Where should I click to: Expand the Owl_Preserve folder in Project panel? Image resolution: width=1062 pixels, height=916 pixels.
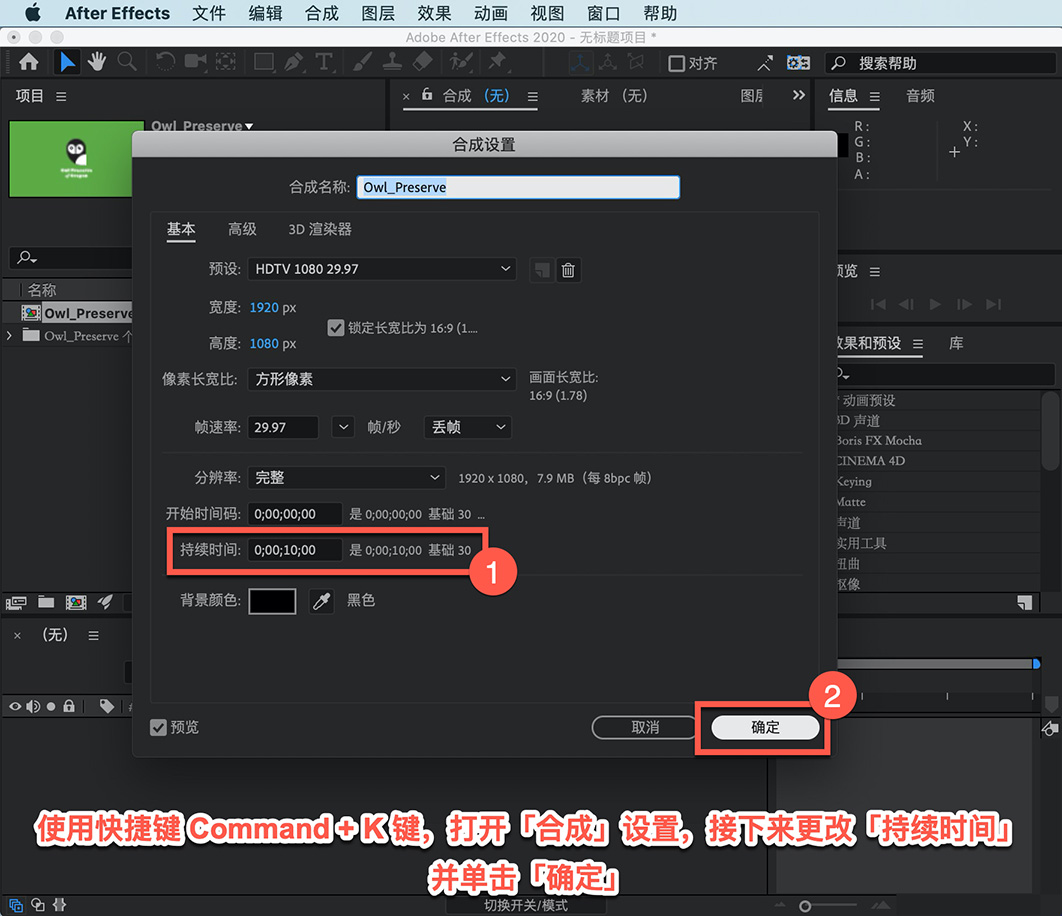pyautogui.click(x=9, y=335)
